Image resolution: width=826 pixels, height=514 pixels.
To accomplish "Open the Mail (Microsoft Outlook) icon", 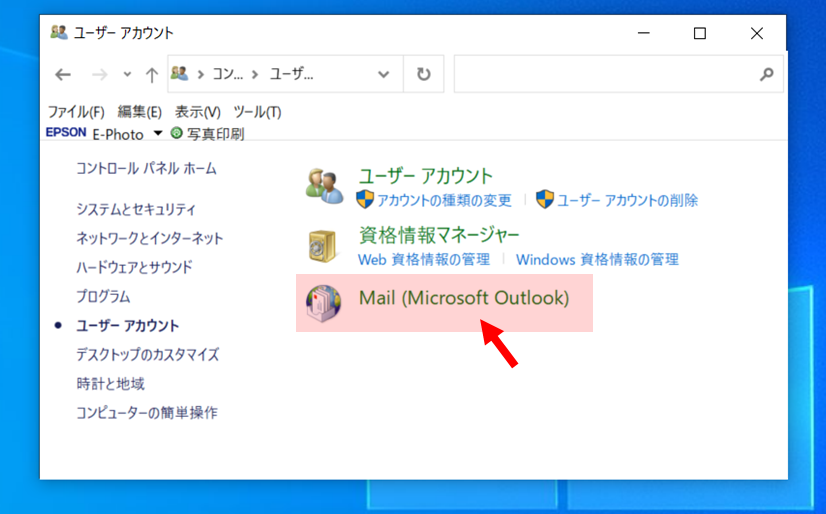I will 323,302.
